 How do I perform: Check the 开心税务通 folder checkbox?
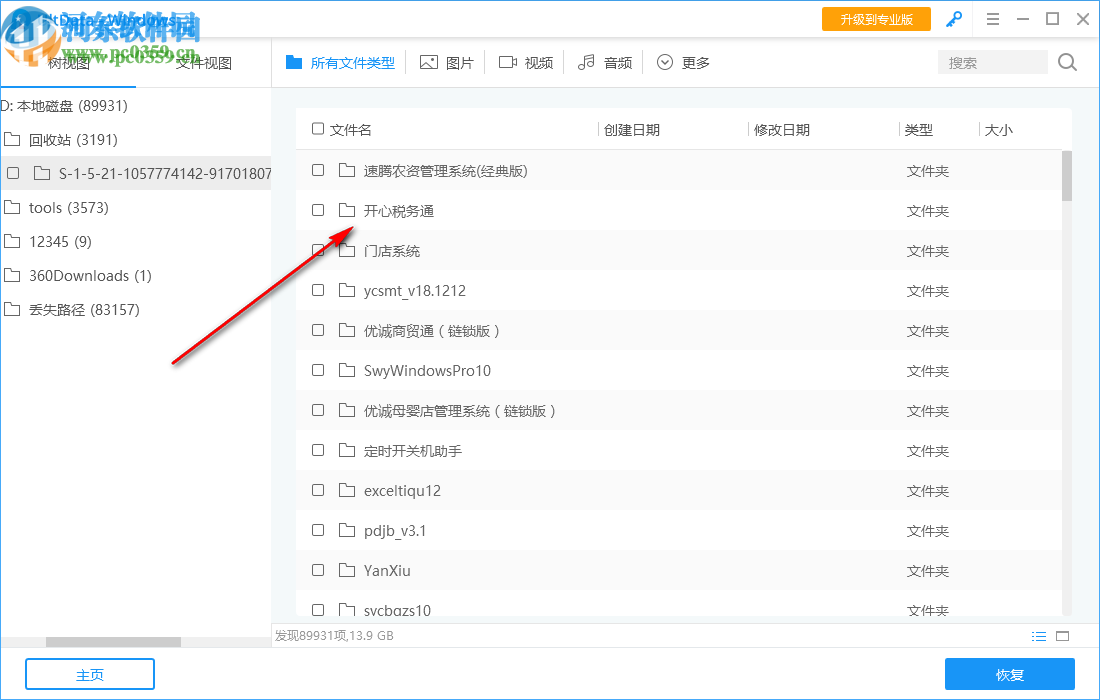coord(318,210)
